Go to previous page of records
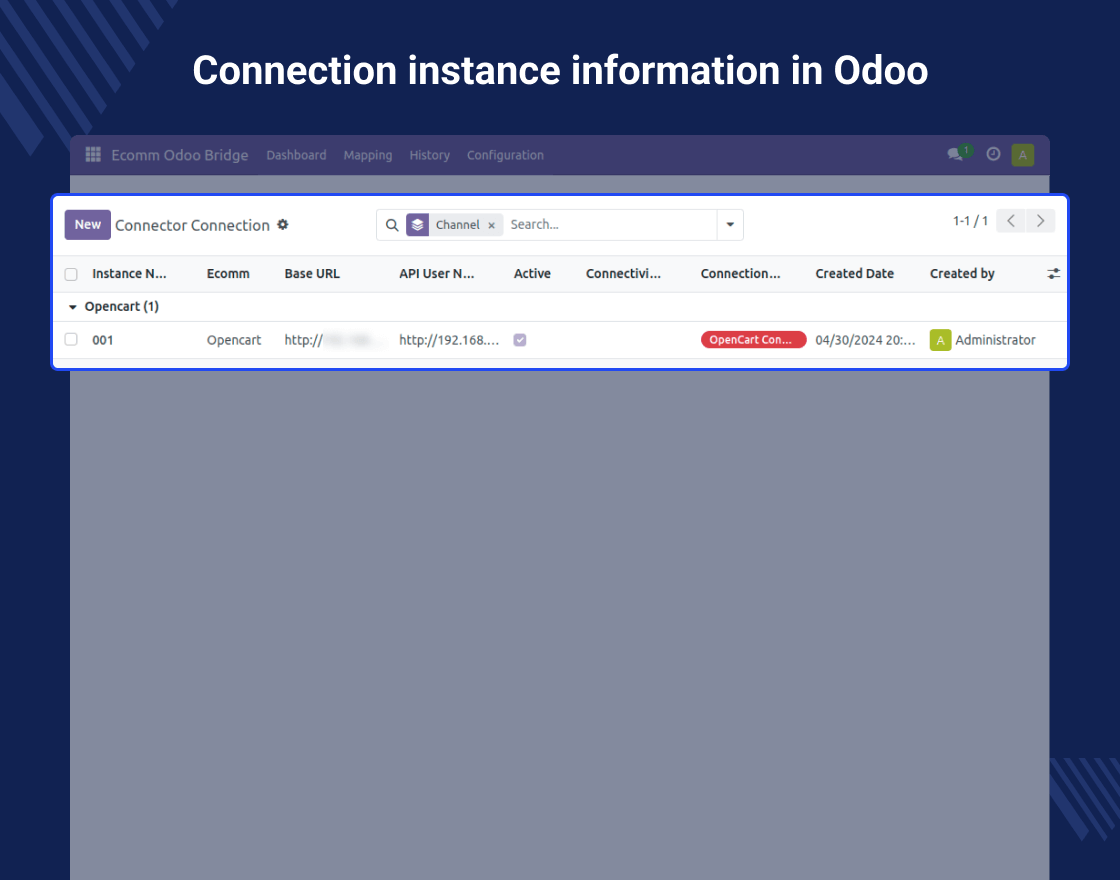1120x880 pixels. tap(1011, 221)
